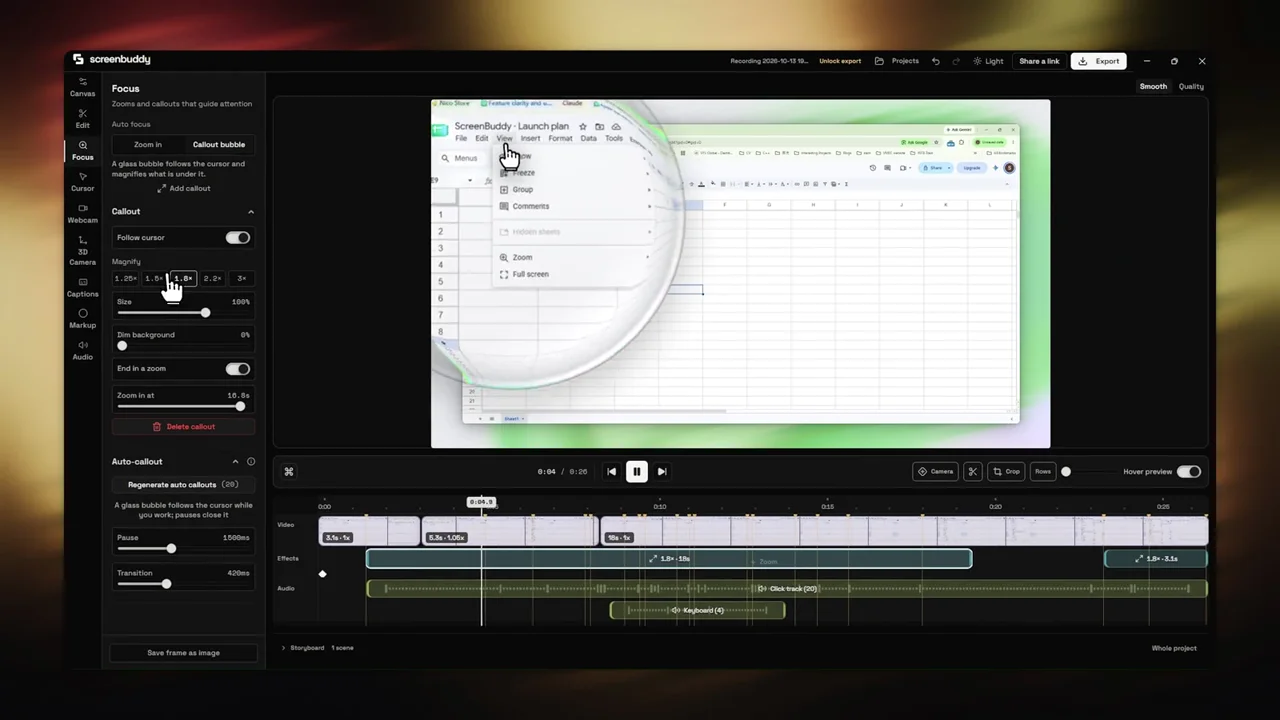
Task: Set magnify to 1.25×
Action: coord(126,279)
